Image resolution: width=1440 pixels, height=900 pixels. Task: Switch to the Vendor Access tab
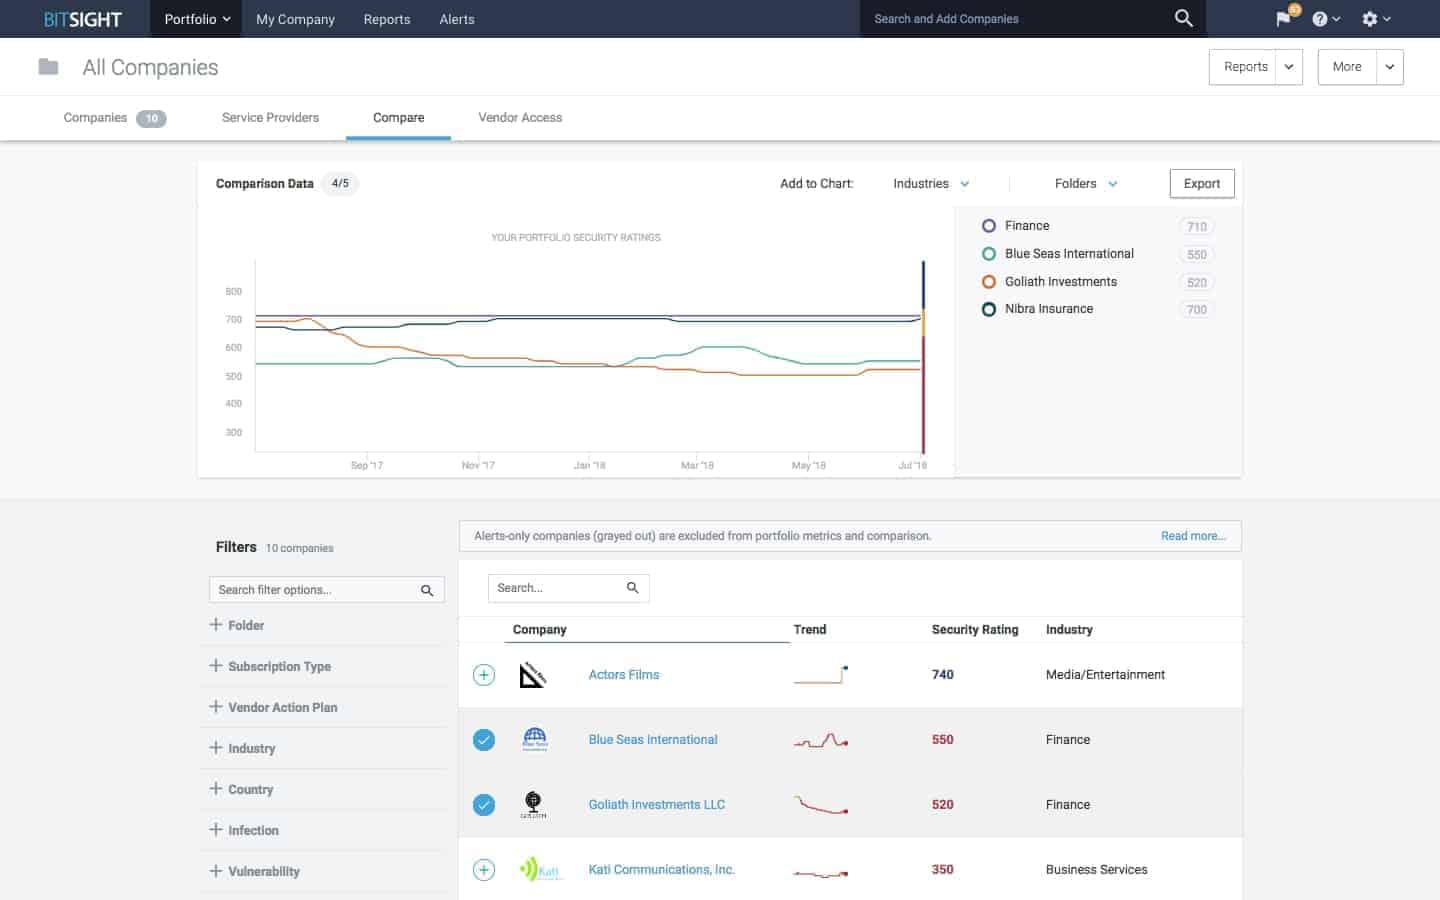pyautogui.click(x=520, y=118)
